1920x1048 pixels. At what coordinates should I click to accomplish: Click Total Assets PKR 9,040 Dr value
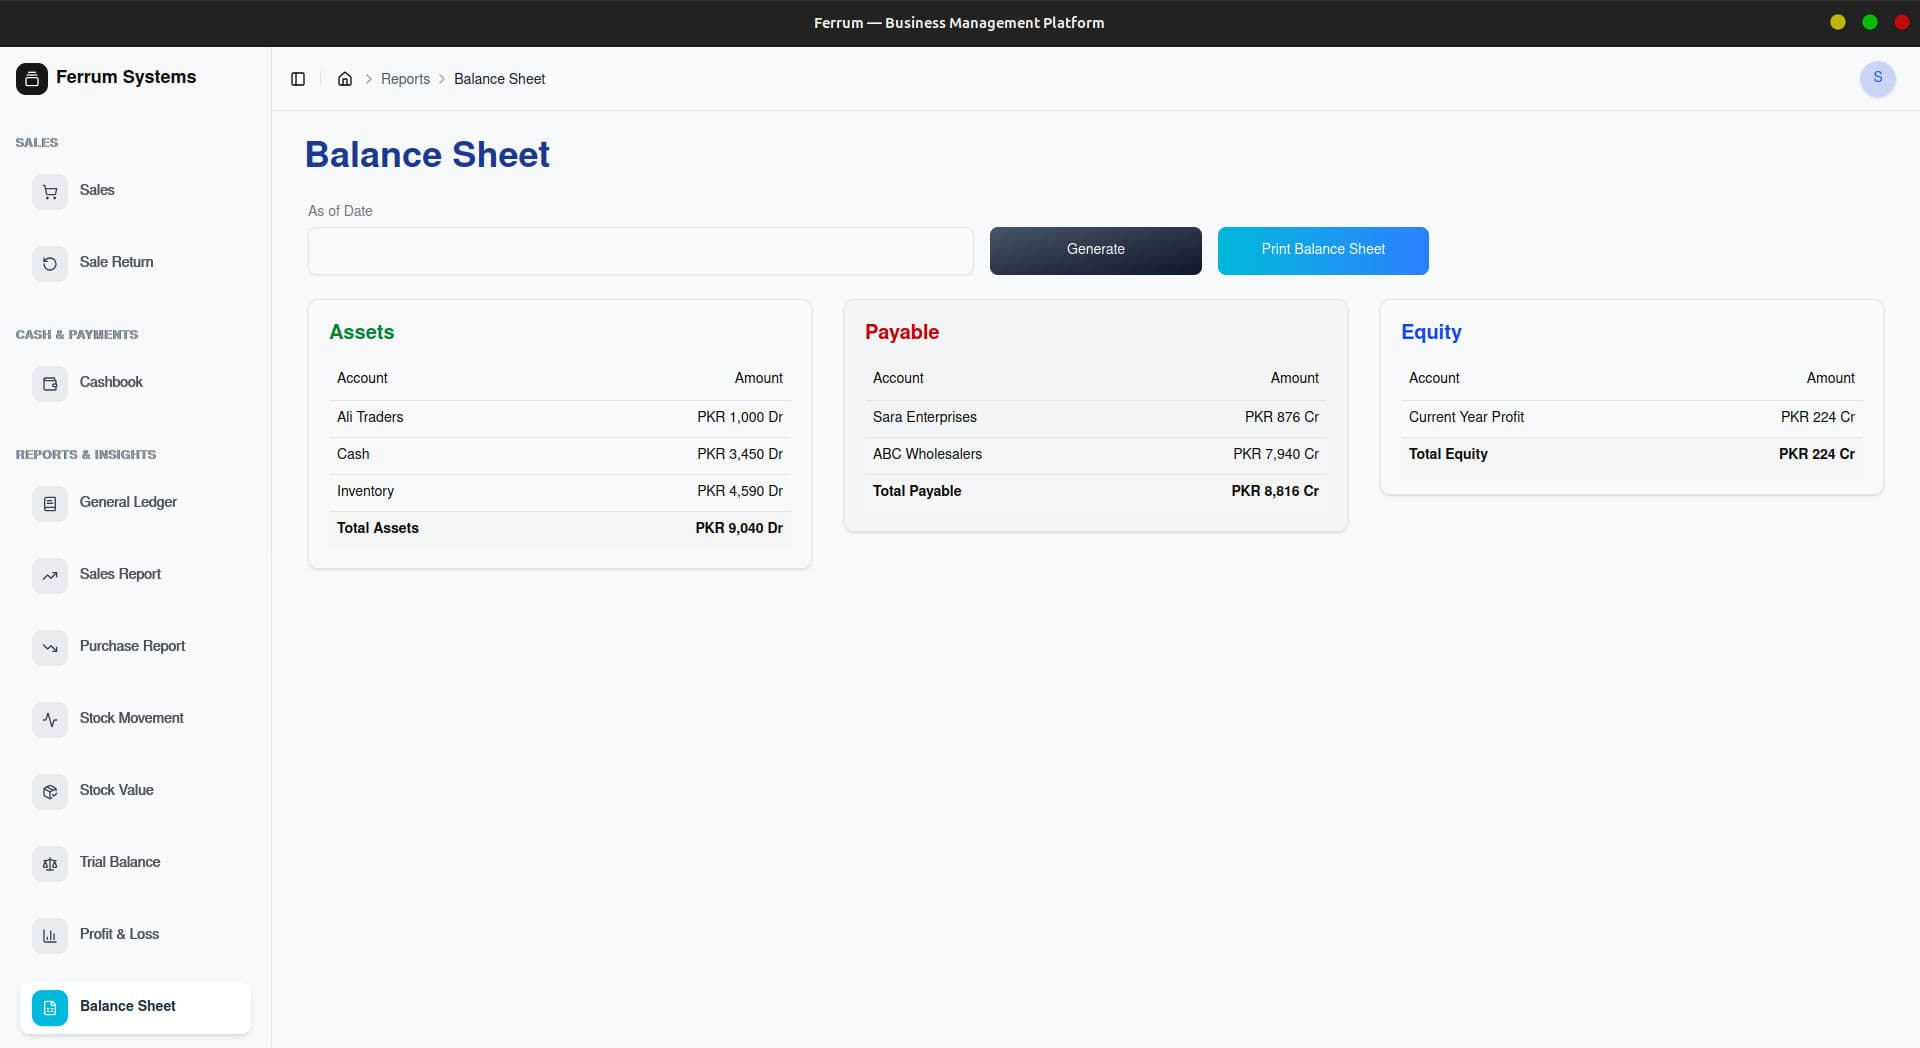point(739,529)
